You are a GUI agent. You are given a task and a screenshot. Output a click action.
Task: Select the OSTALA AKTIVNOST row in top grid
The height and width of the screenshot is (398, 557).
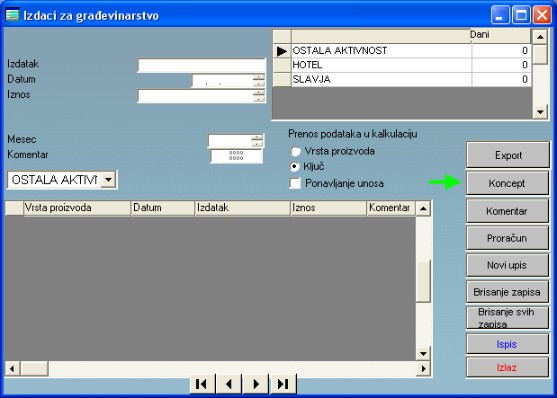(x=402, y=51)
